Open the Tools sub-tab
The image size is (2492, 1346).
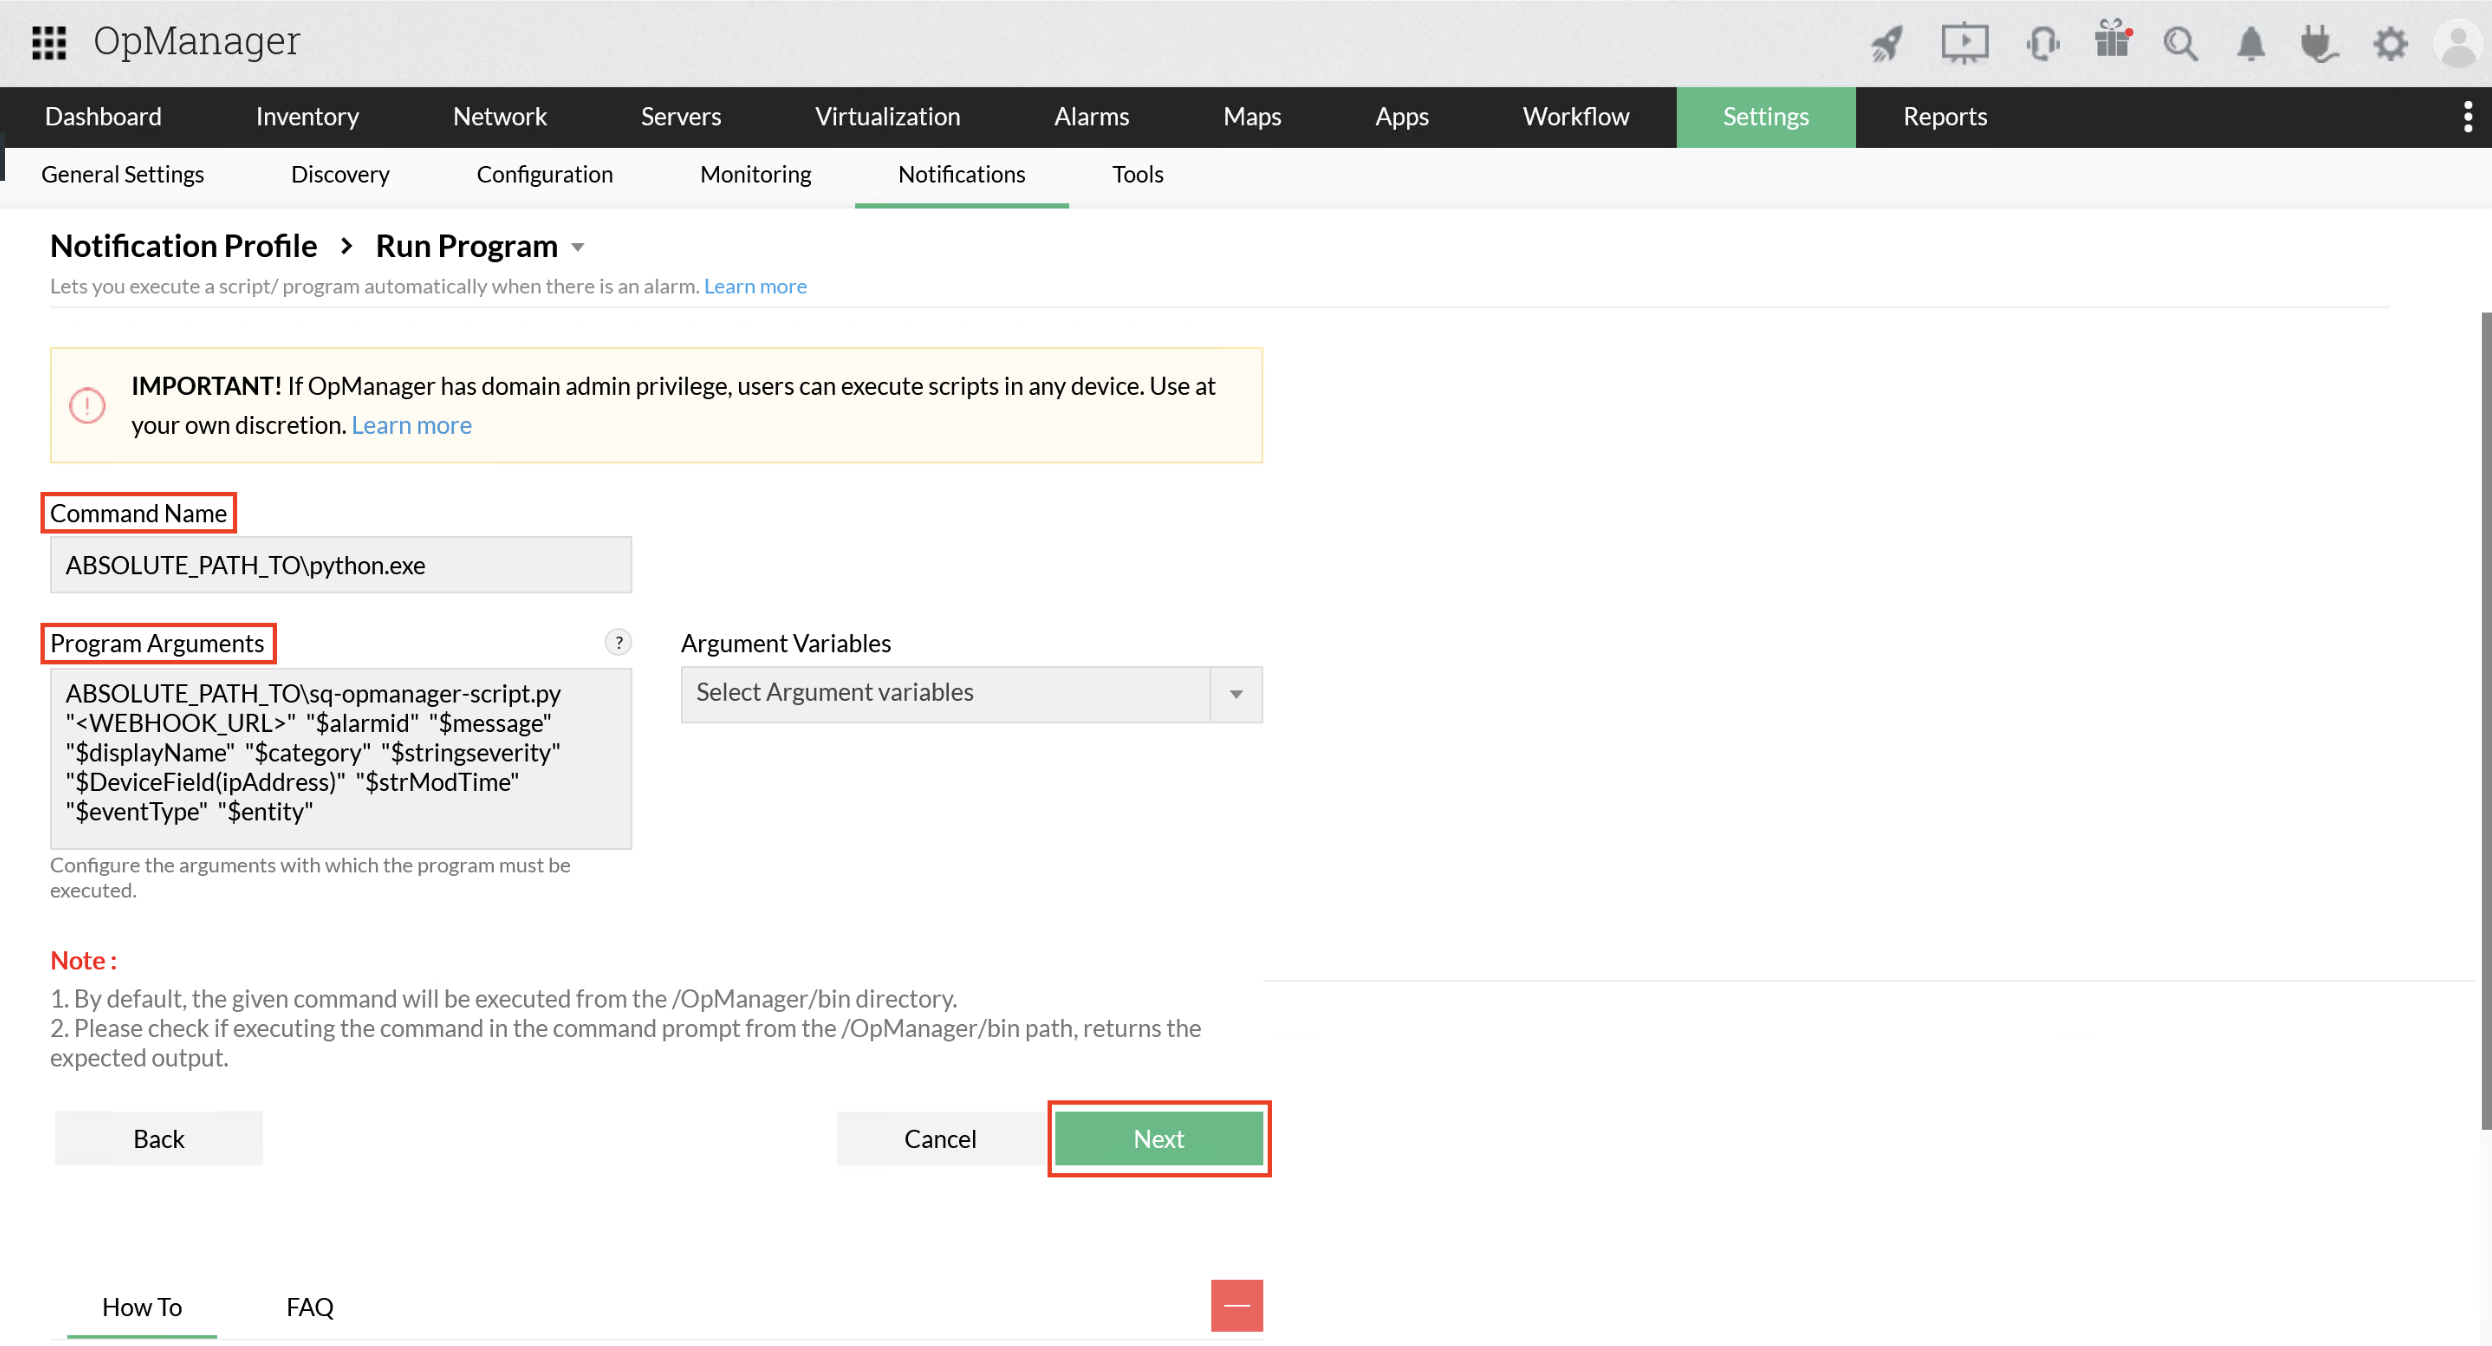(x=1137, y=174)
